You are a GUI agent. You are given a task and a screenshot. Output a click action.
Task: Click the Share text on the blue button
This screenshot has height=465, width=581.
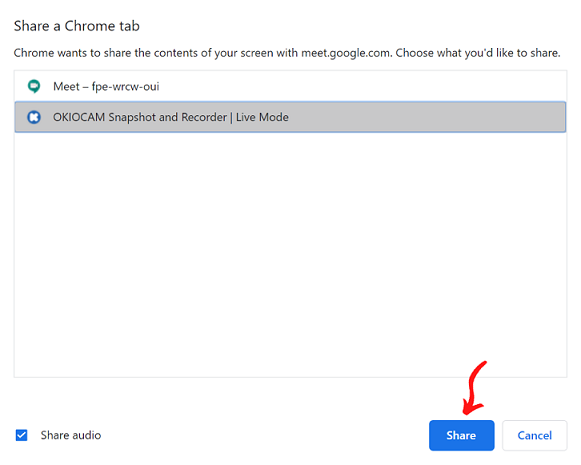pos(461,435)
